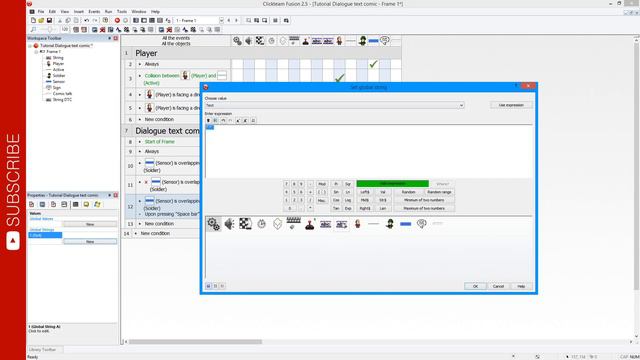
Task: Click empty Special action cell in row 2
Action: click(237, 64)
